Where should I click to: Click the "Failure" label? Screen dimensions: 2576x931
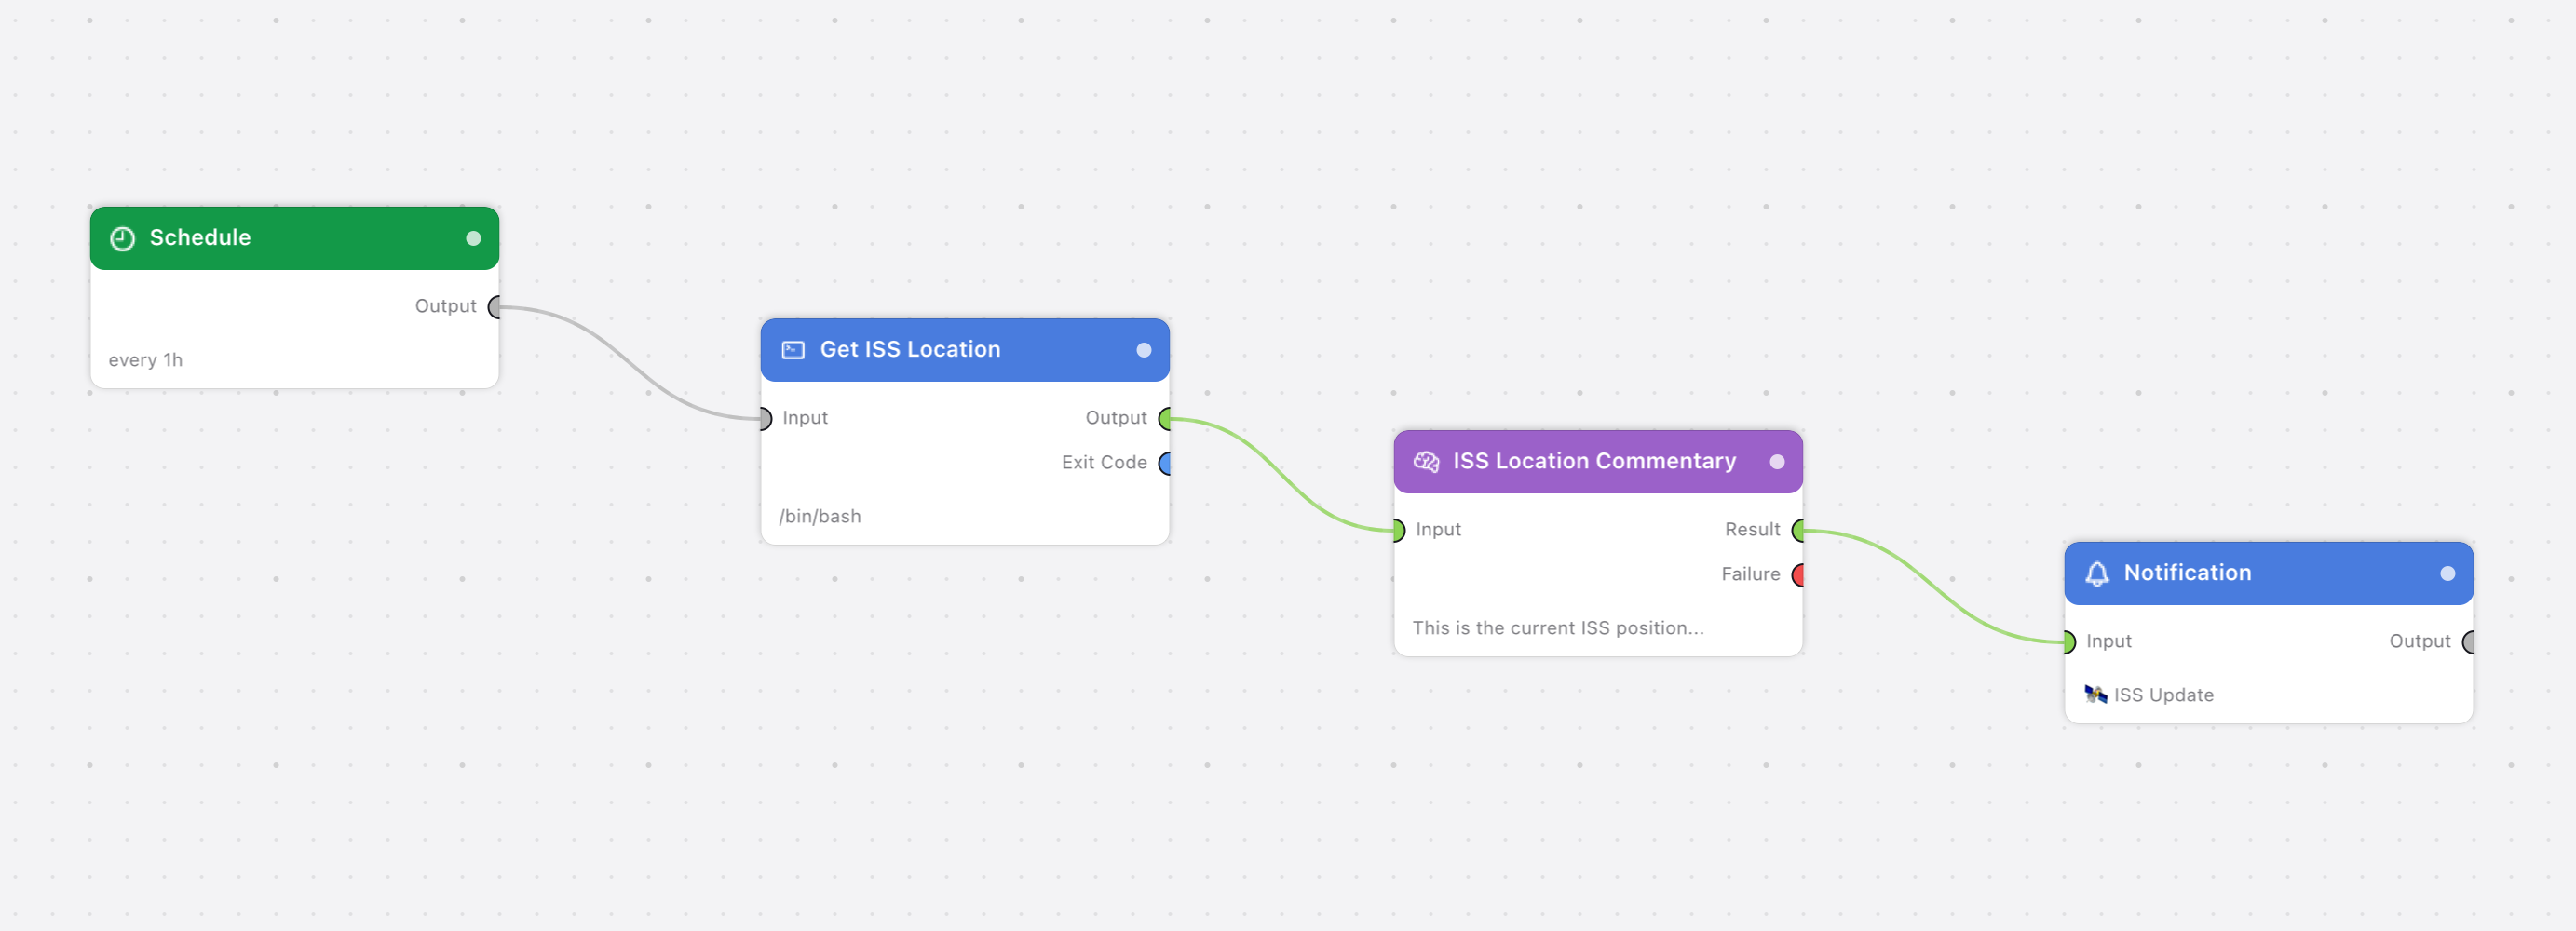pos(1750,574)
